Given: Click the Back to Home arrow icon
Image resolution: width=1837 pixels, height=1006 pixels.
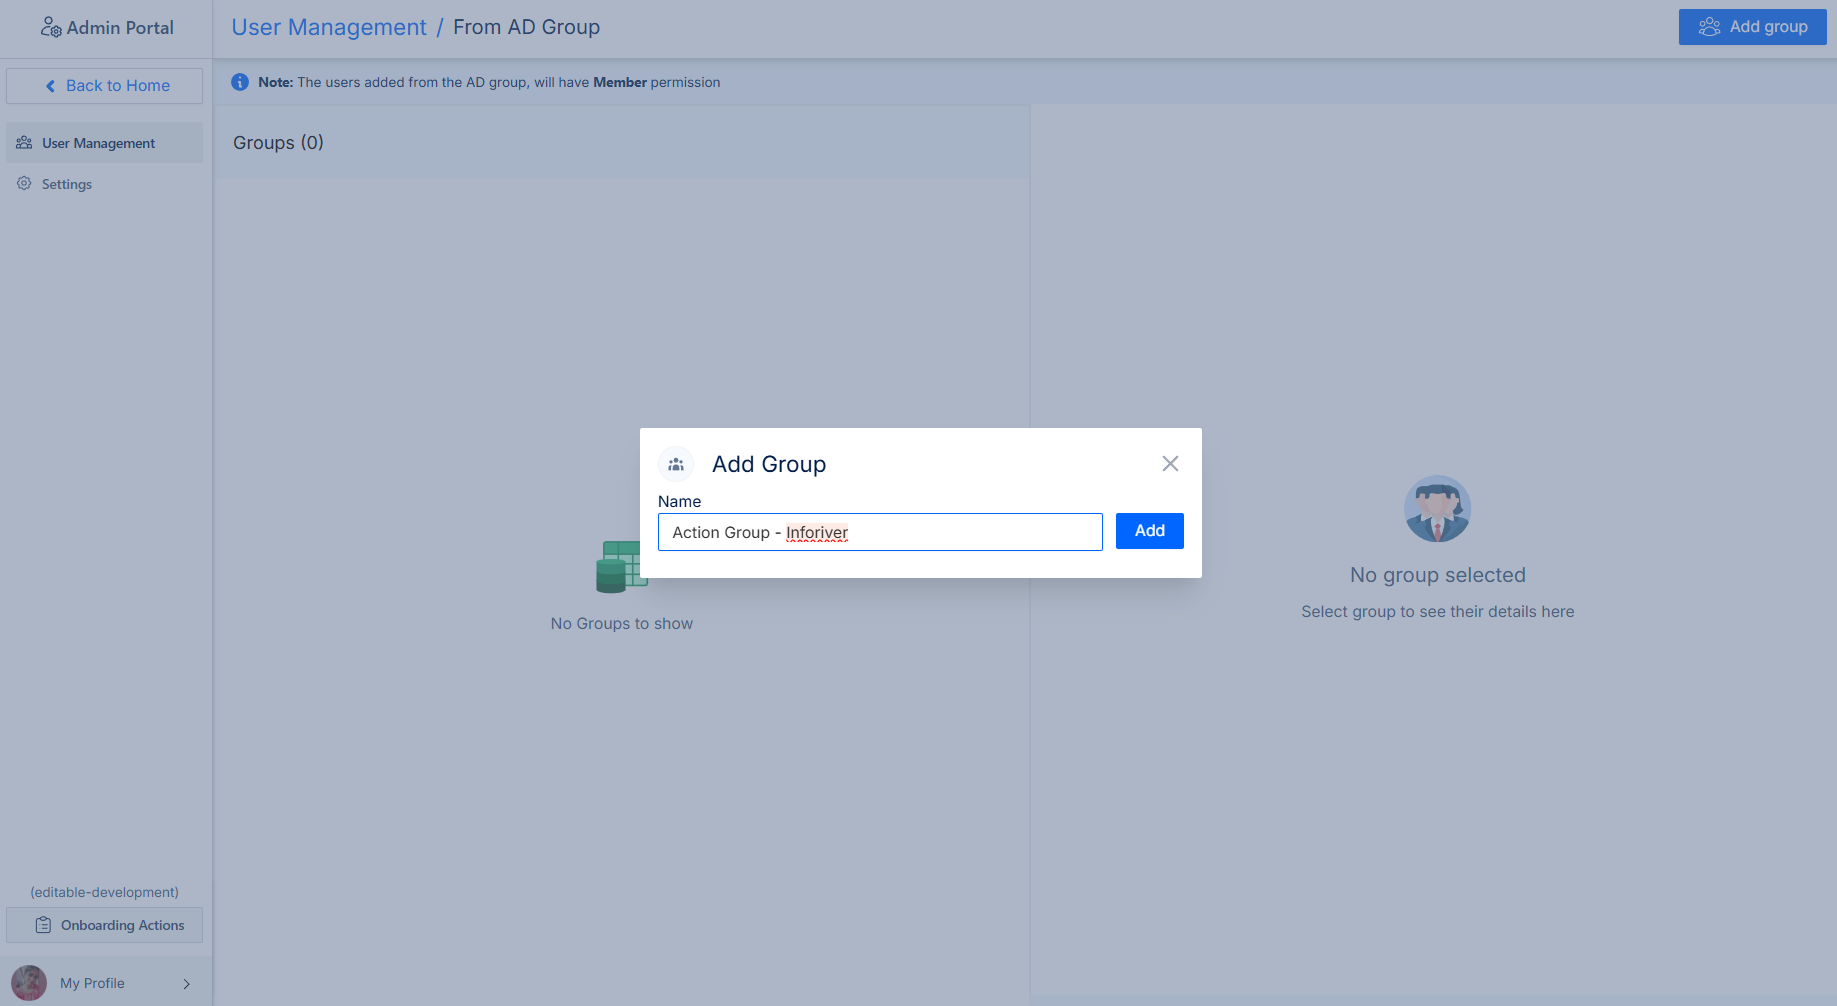Looking at the screenshot, I should tap(51, 86).
